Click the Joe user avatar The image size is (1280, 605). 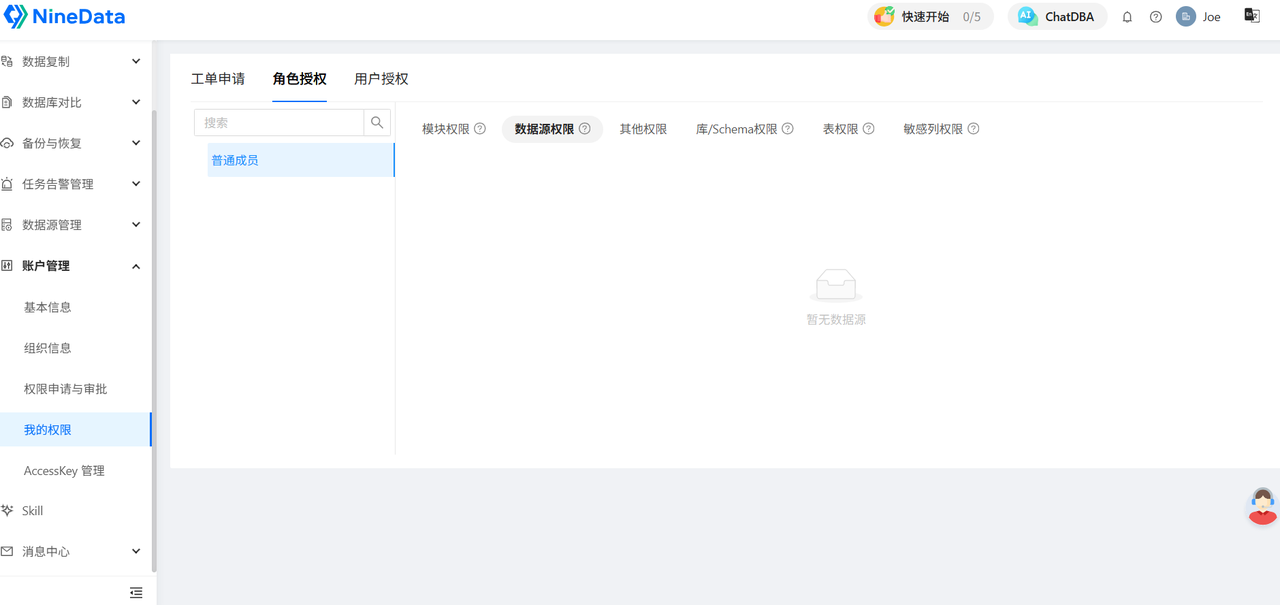point(1186,17)
